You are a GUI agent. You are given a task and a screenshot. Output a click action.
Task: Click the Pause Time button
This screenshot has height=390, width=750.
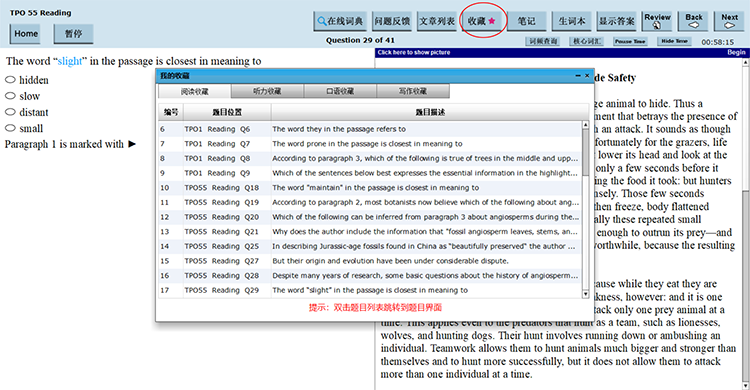point(630,42)
